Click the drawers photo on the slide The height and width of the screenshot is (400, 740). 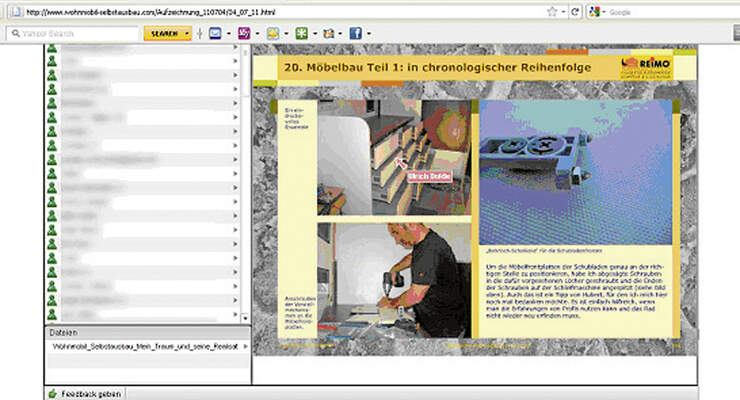[x=394, y=158]
